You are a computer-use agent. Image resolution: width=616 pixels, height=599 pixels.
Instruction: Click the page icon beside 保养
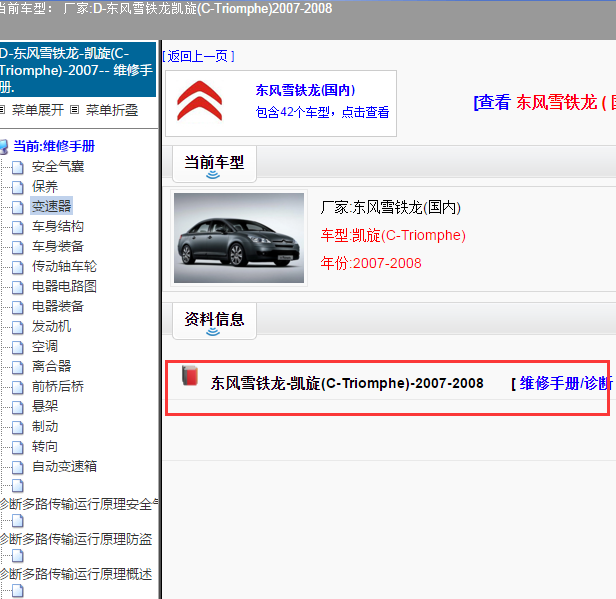tap(18, 187)
